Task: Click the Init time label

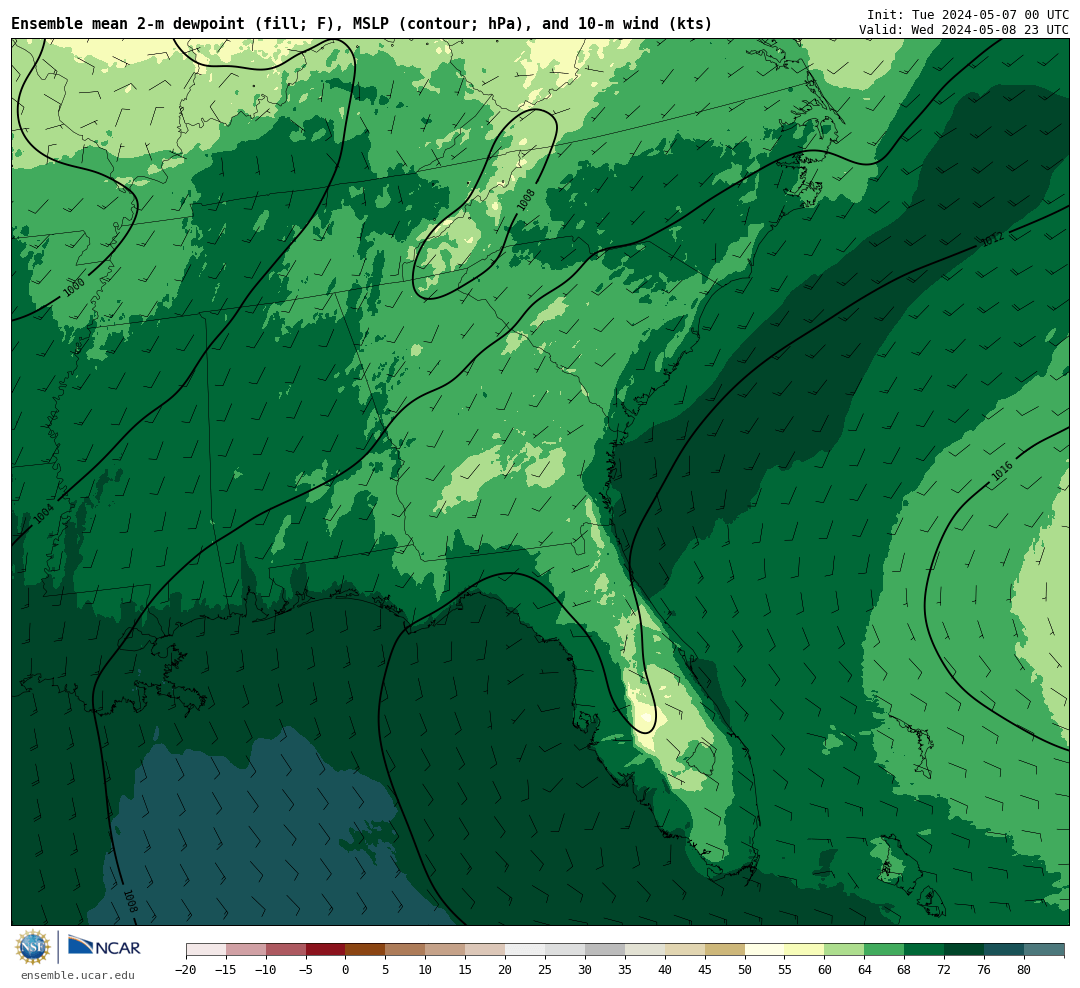Action: coord(968,14)
